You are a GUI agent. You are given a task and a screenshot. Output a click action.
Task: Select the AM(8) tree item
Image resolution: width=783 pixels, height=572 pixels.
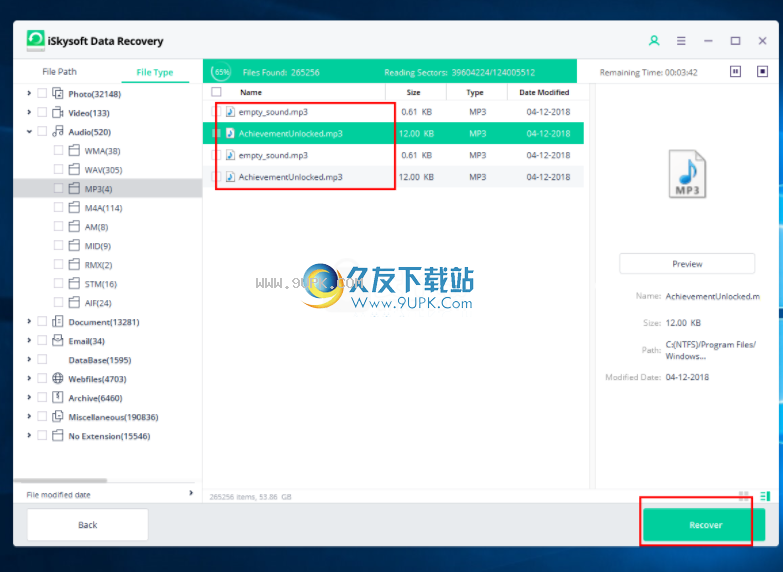pos(96,227)
